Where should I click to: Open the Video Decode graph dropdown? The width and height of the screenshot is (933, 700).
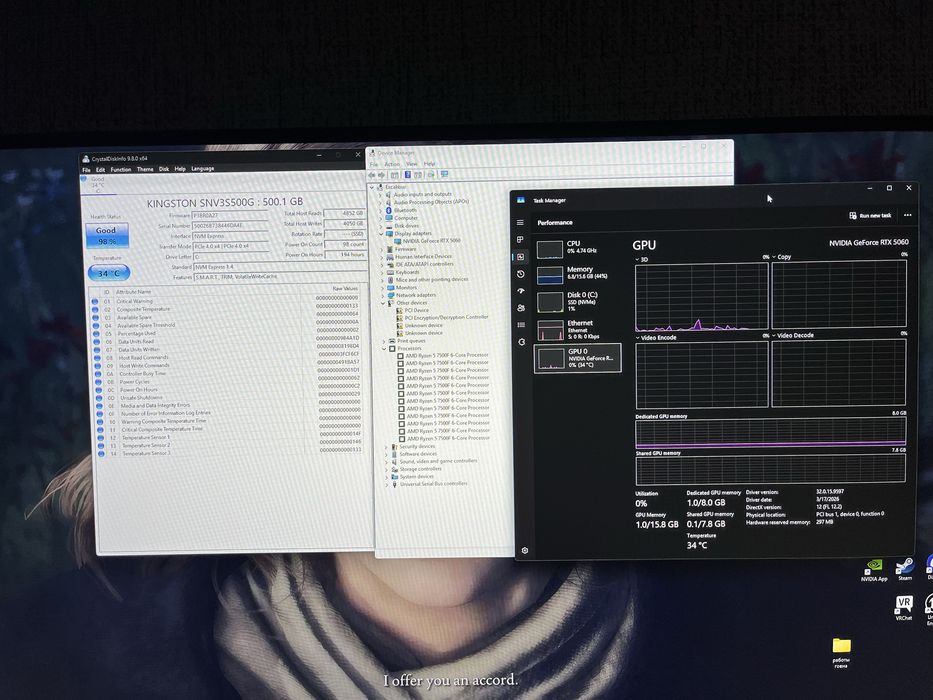(793, 335)
